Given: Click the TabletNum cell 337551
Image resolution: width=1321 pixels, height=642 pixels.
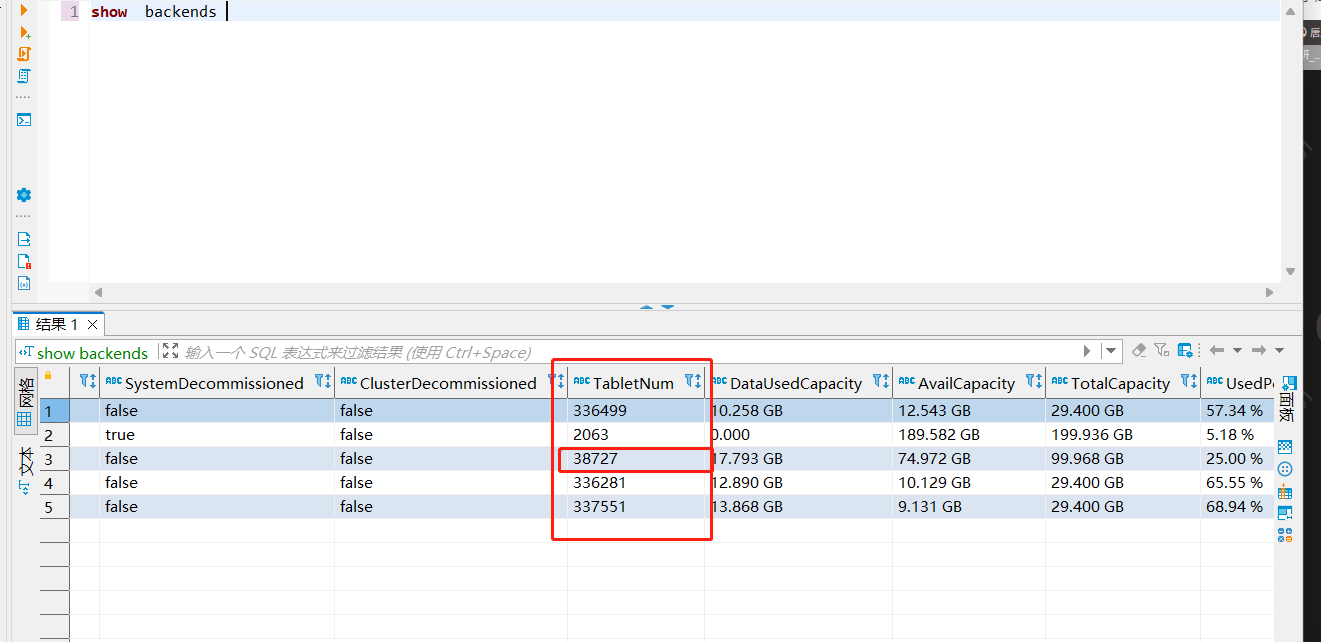Looking at the screenshot, I should coord(636,507).
